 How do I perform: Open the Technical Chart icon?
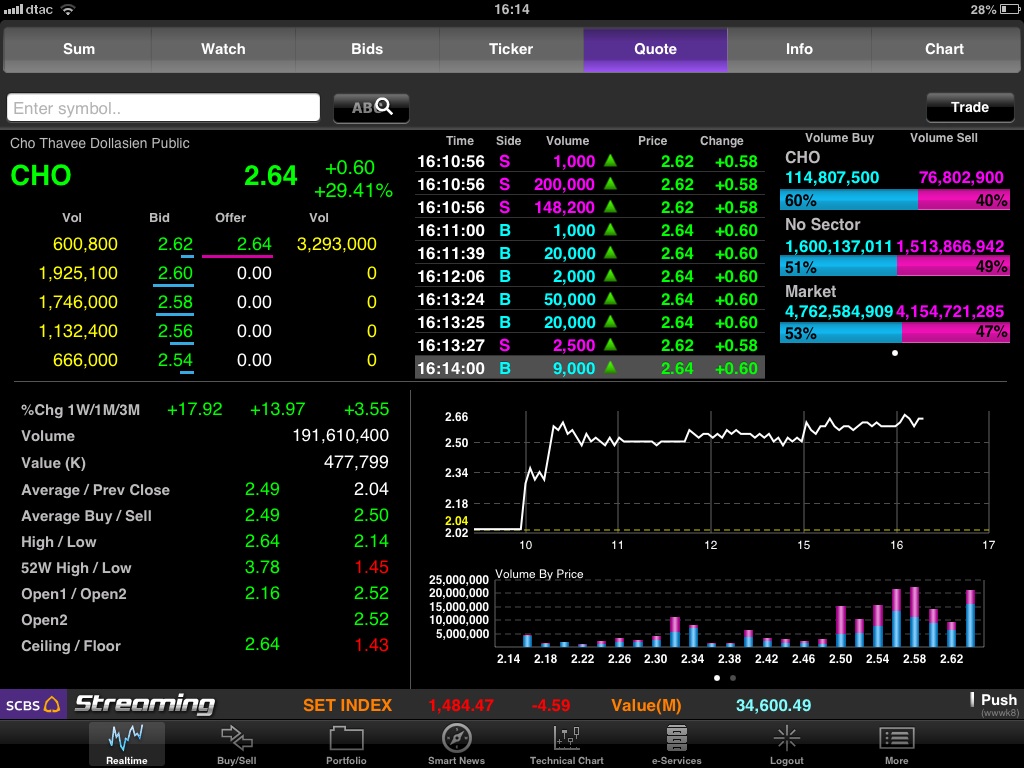[566, 743]
